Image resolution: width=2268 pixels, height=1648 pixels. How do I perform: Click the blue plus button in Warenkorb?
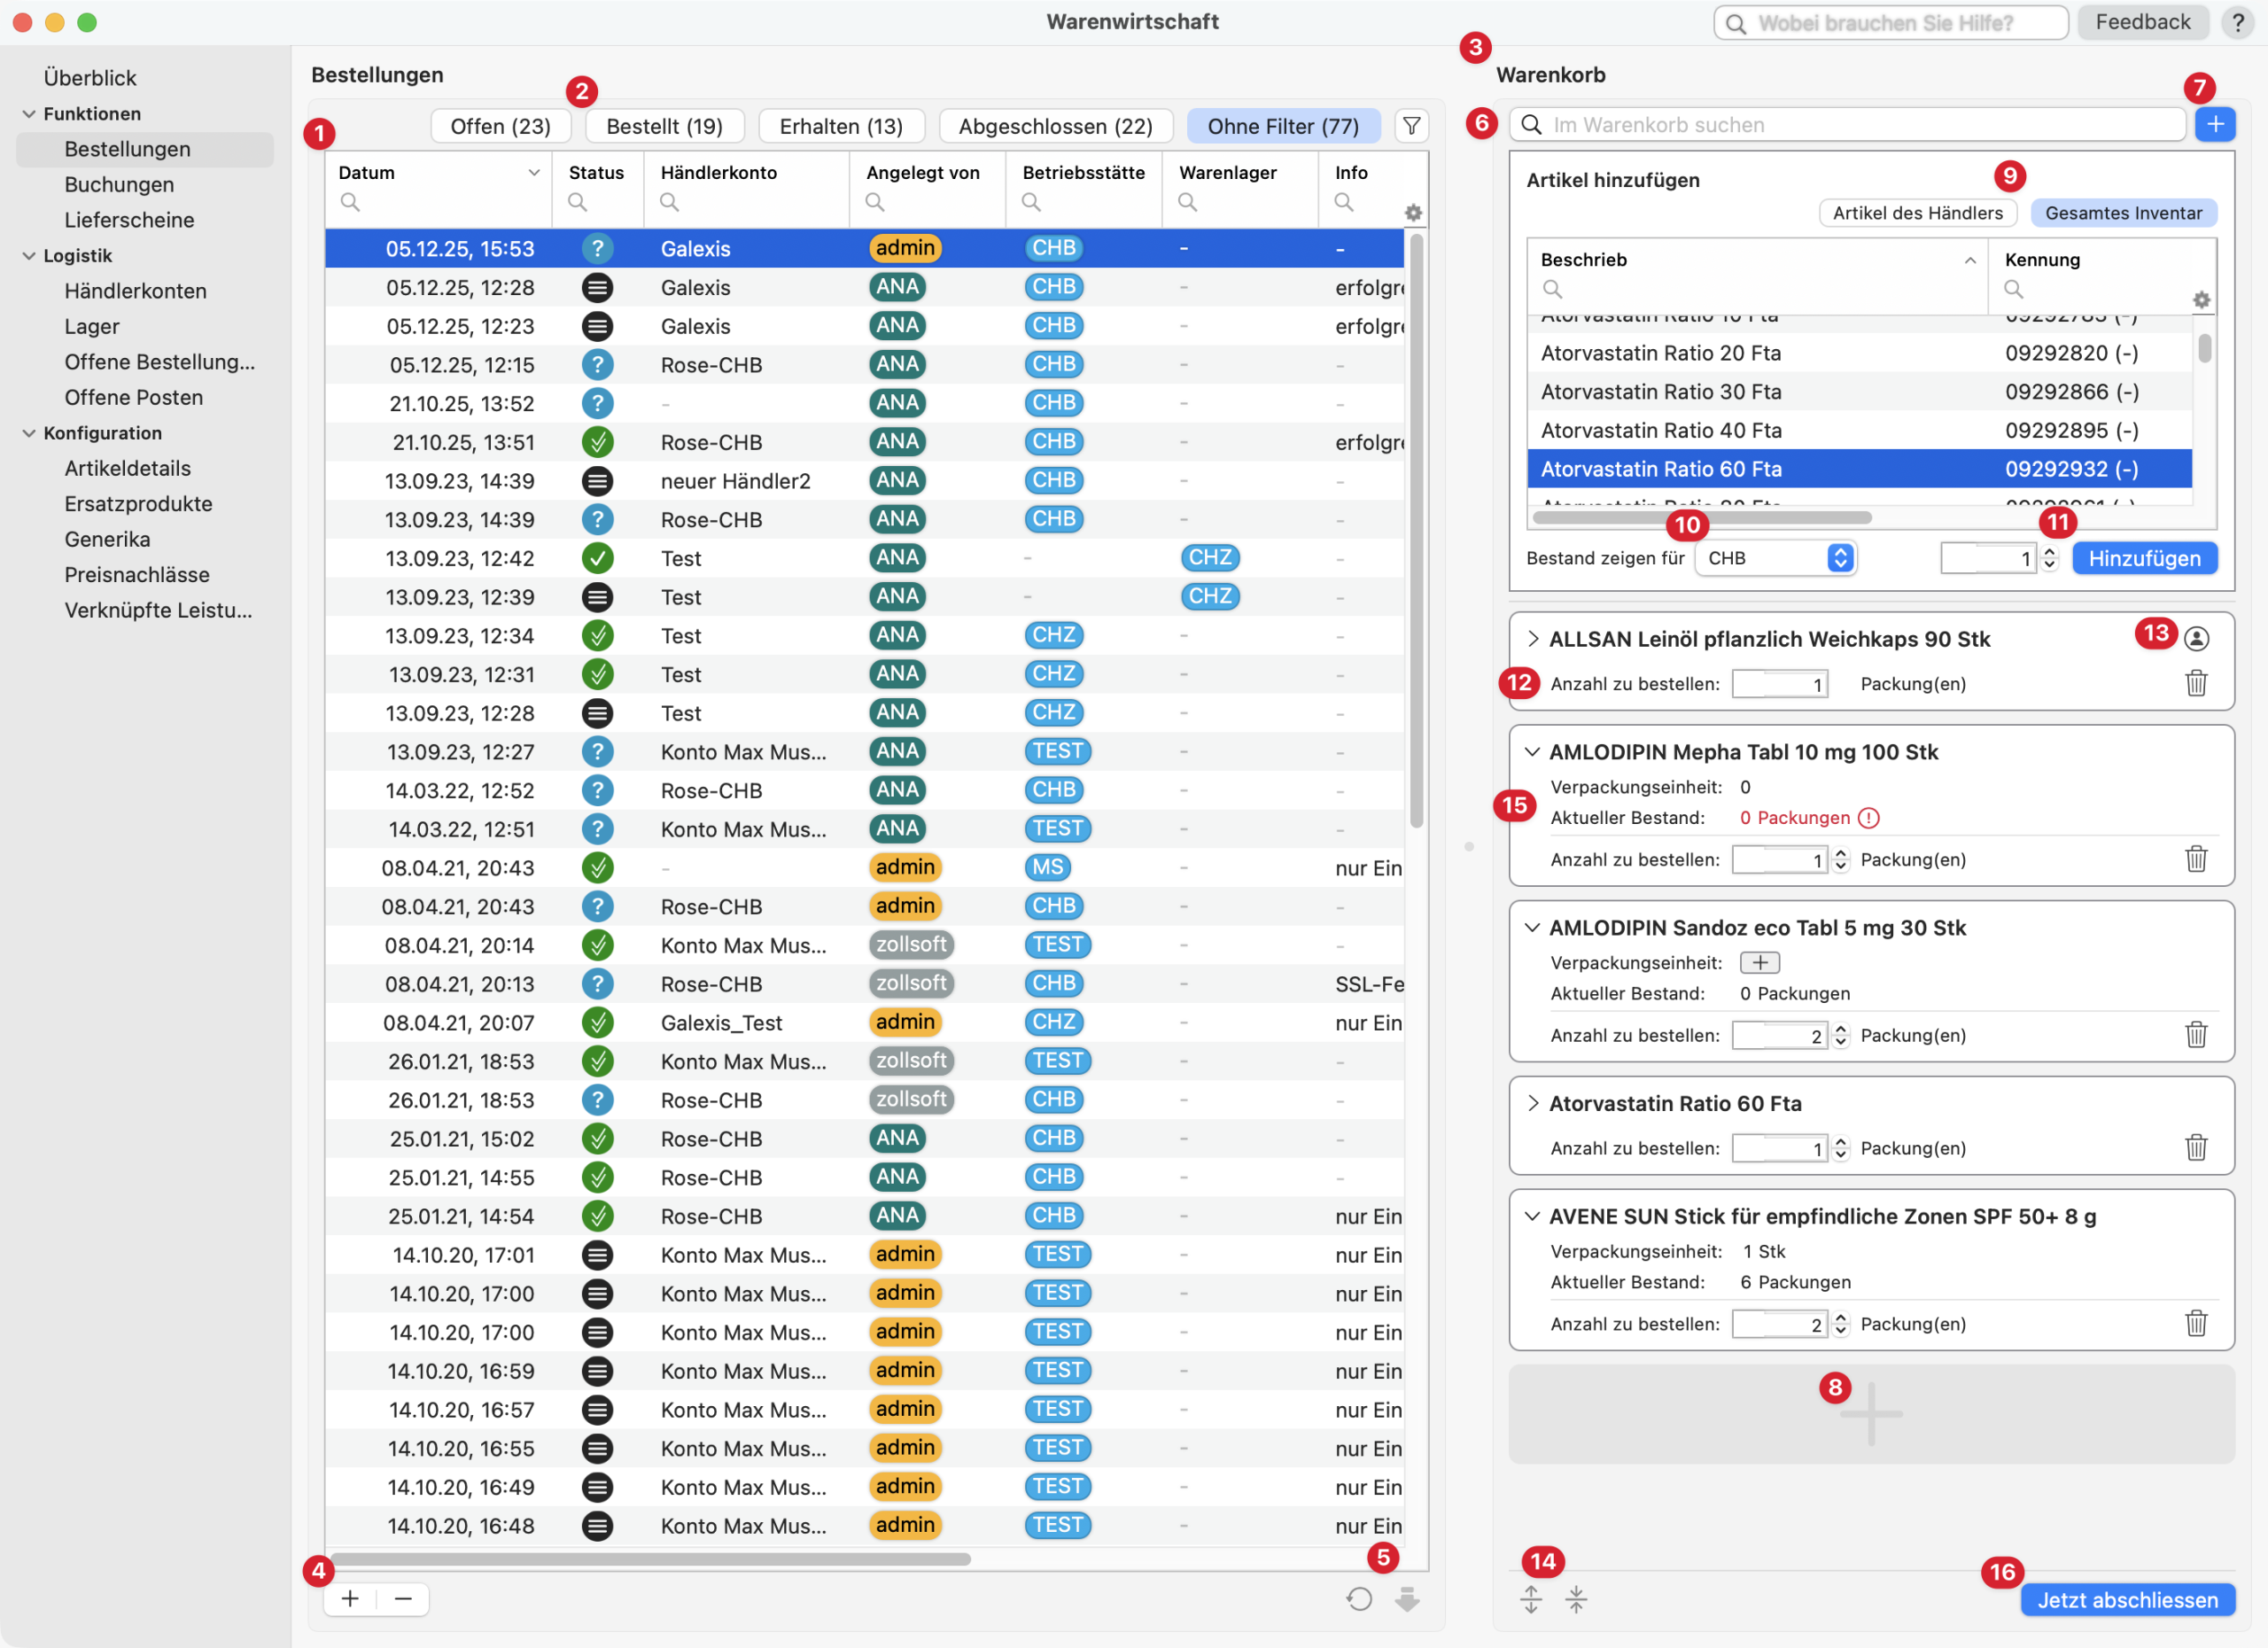coord(2214,124)
